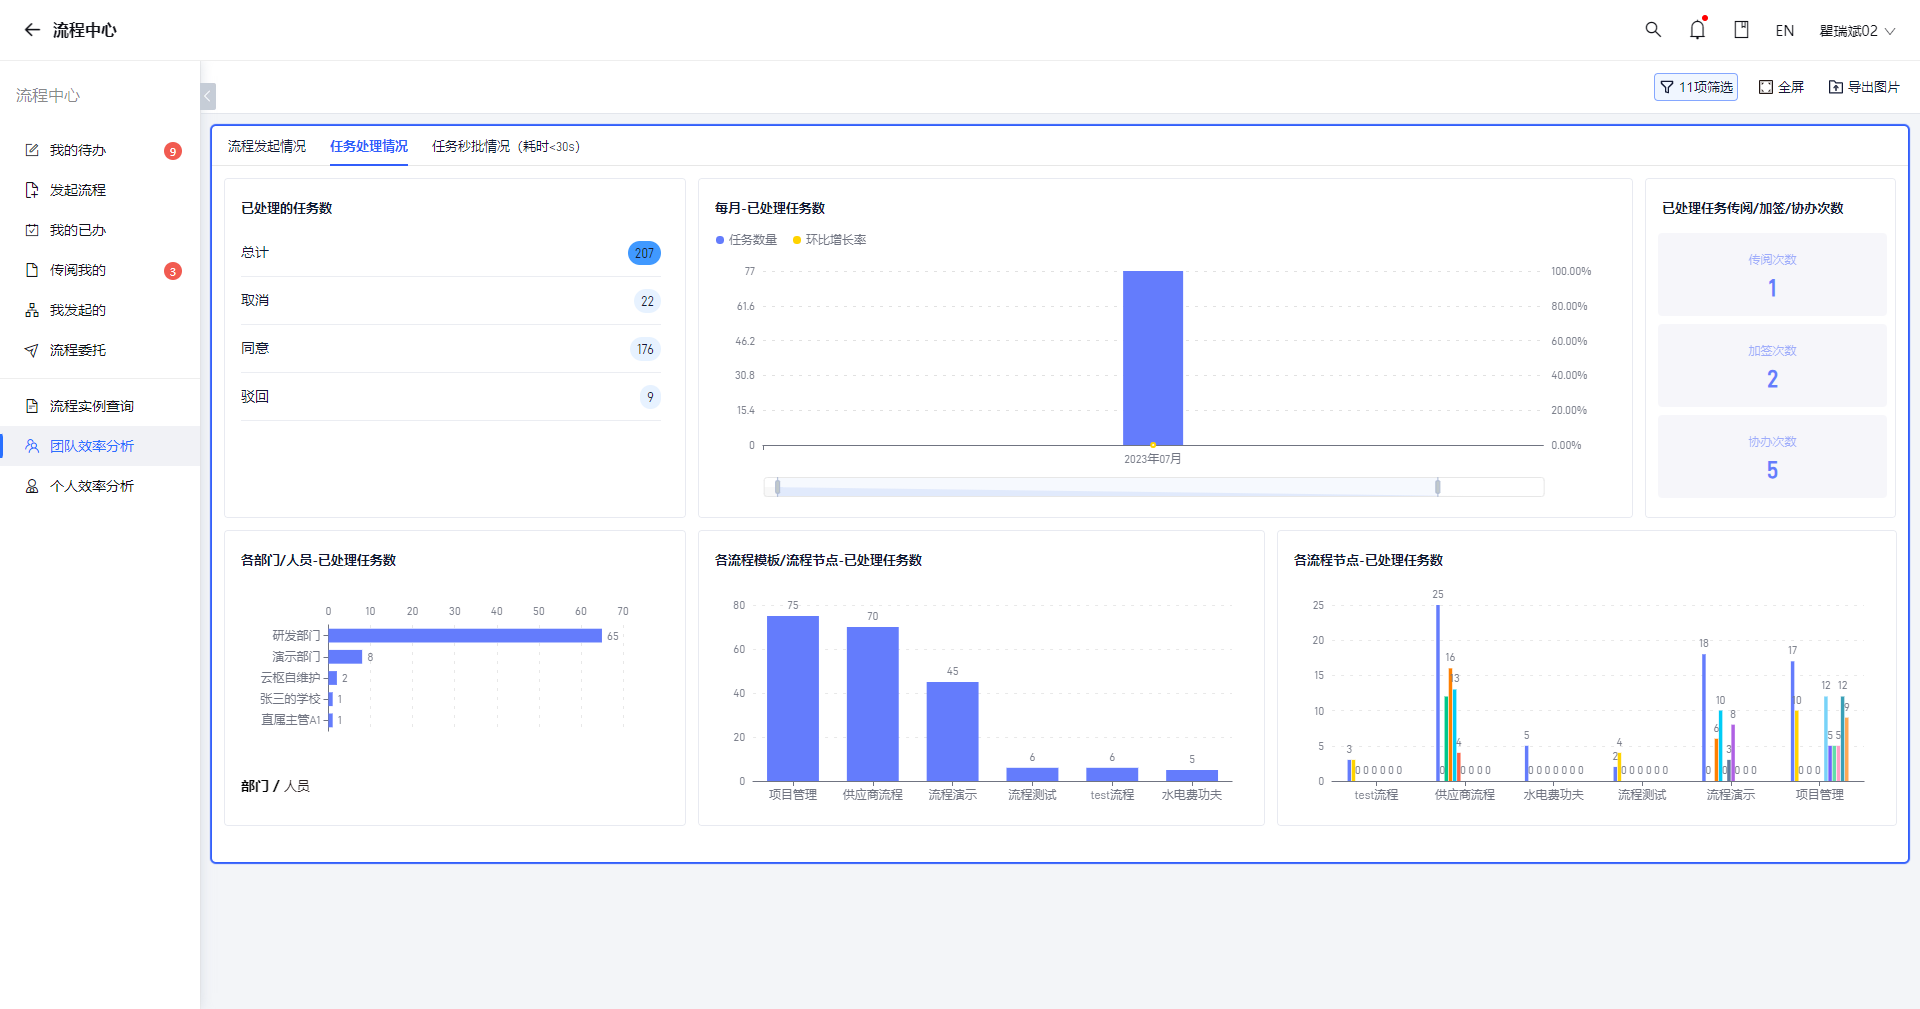Click the 流程演示 bar valued 45
Image resolution: width=1920 pixels, height=1009 pixels.
click(952, 731)
